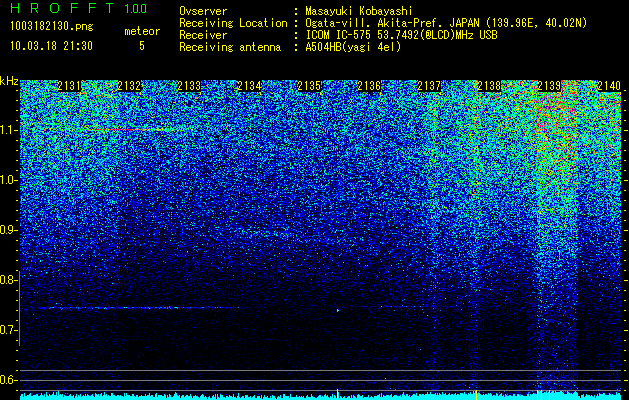Click the file name 1003182130.png

(52, 26)
